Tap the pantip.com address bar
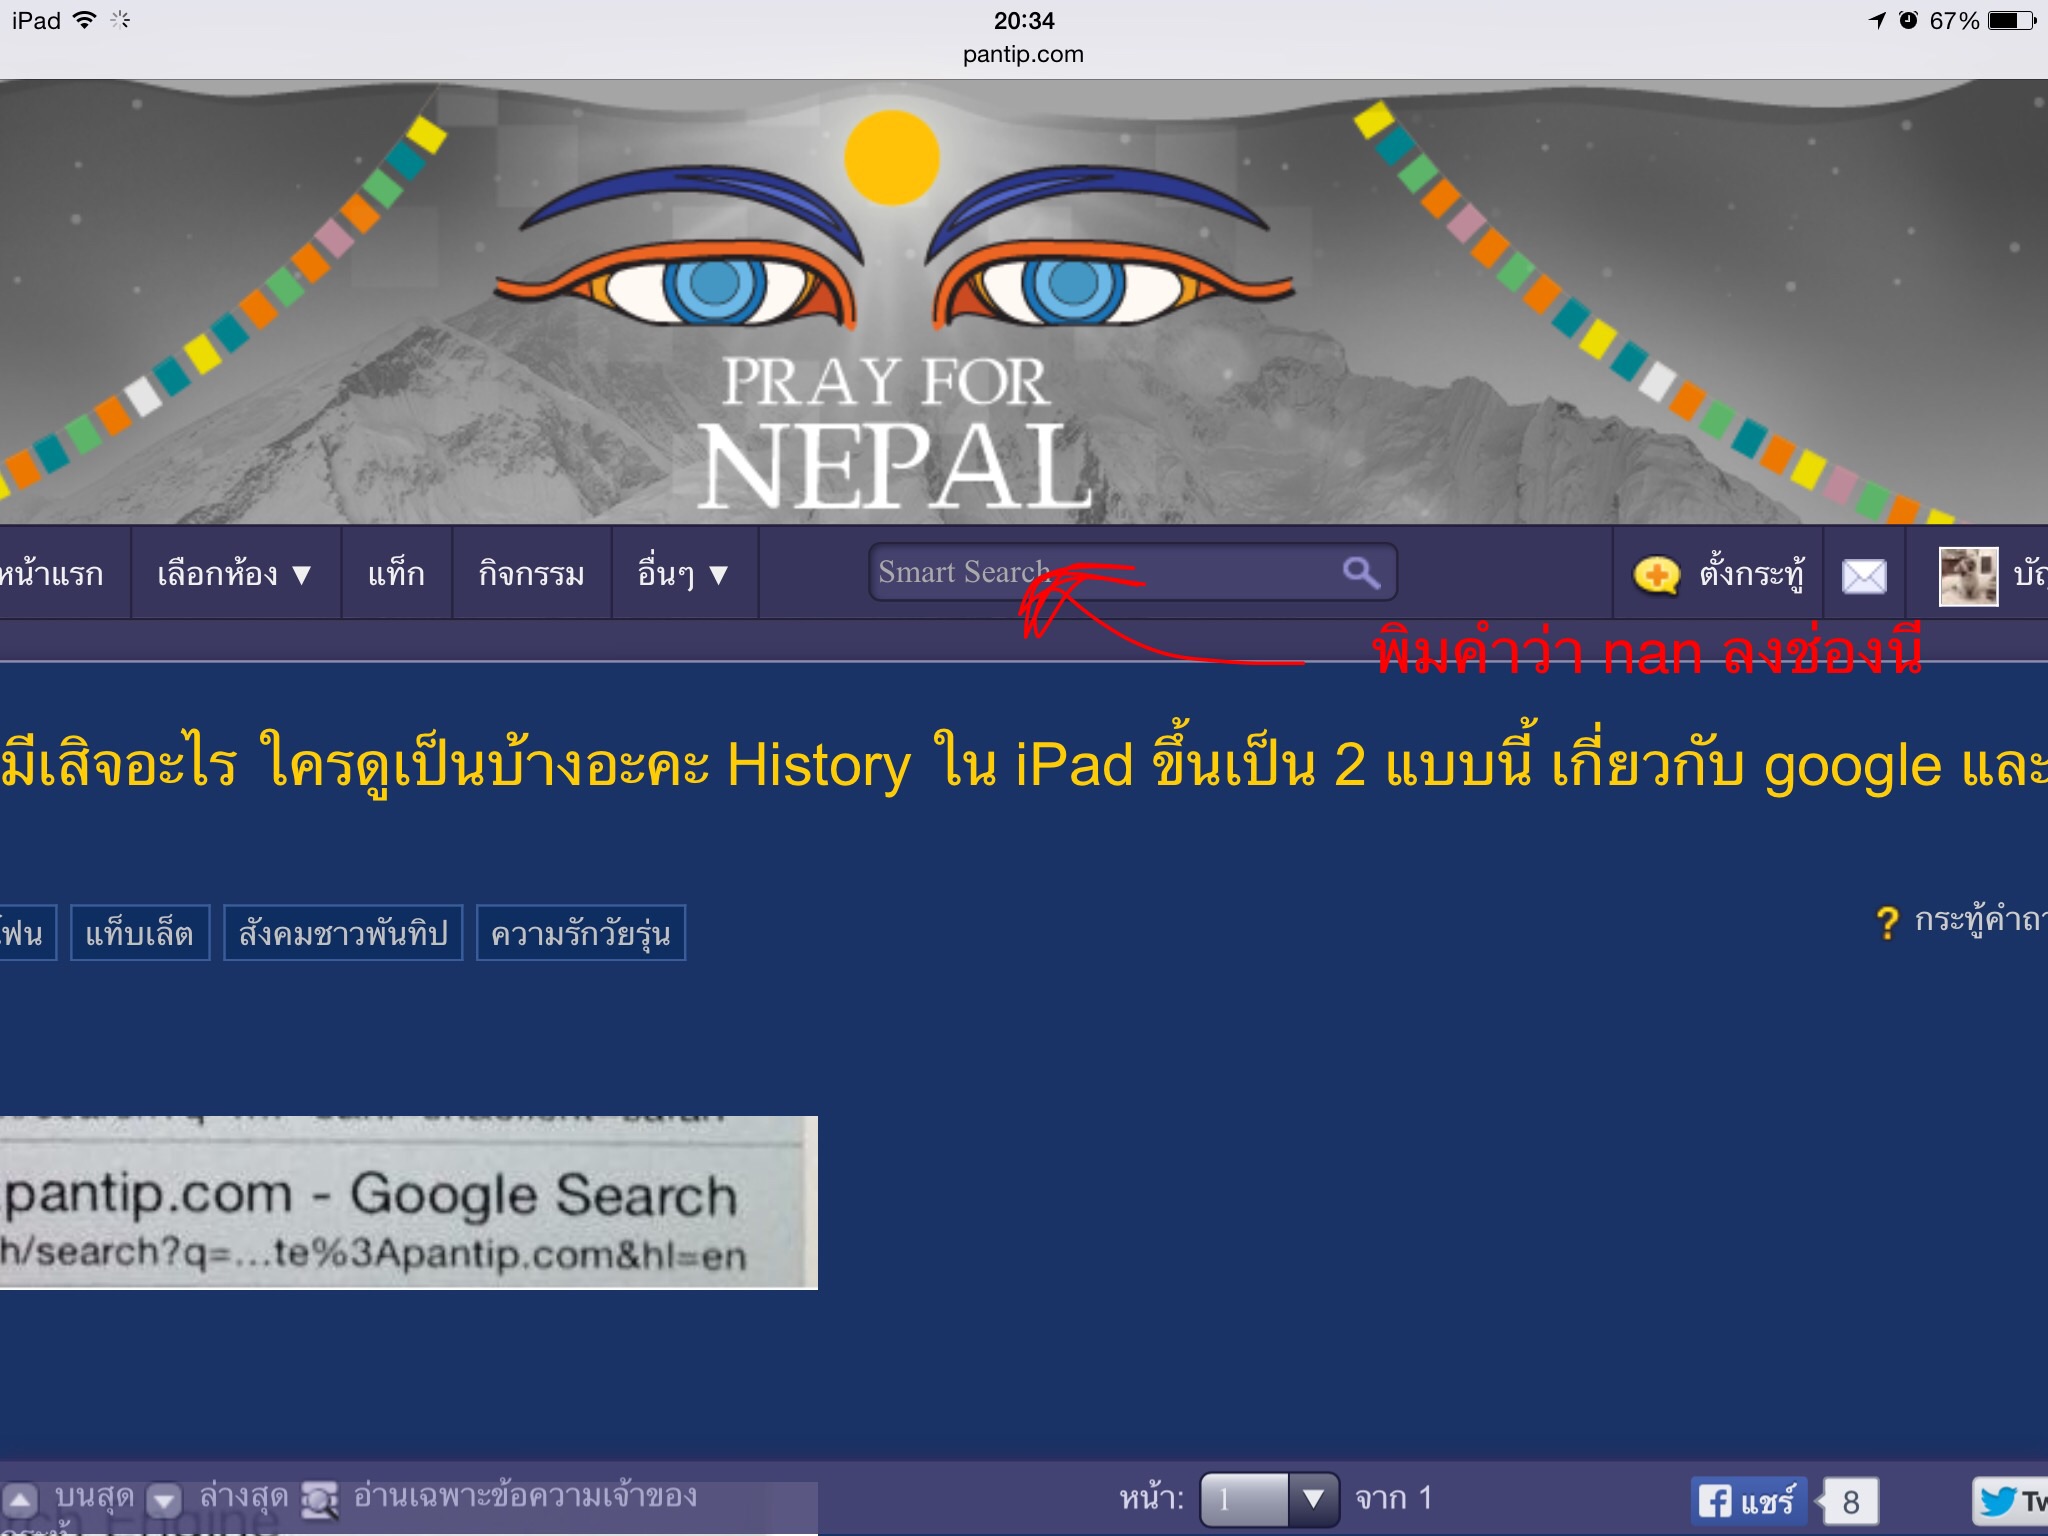The image size is (2048, 1536). pyautogui.click(x=1023, y=54)
